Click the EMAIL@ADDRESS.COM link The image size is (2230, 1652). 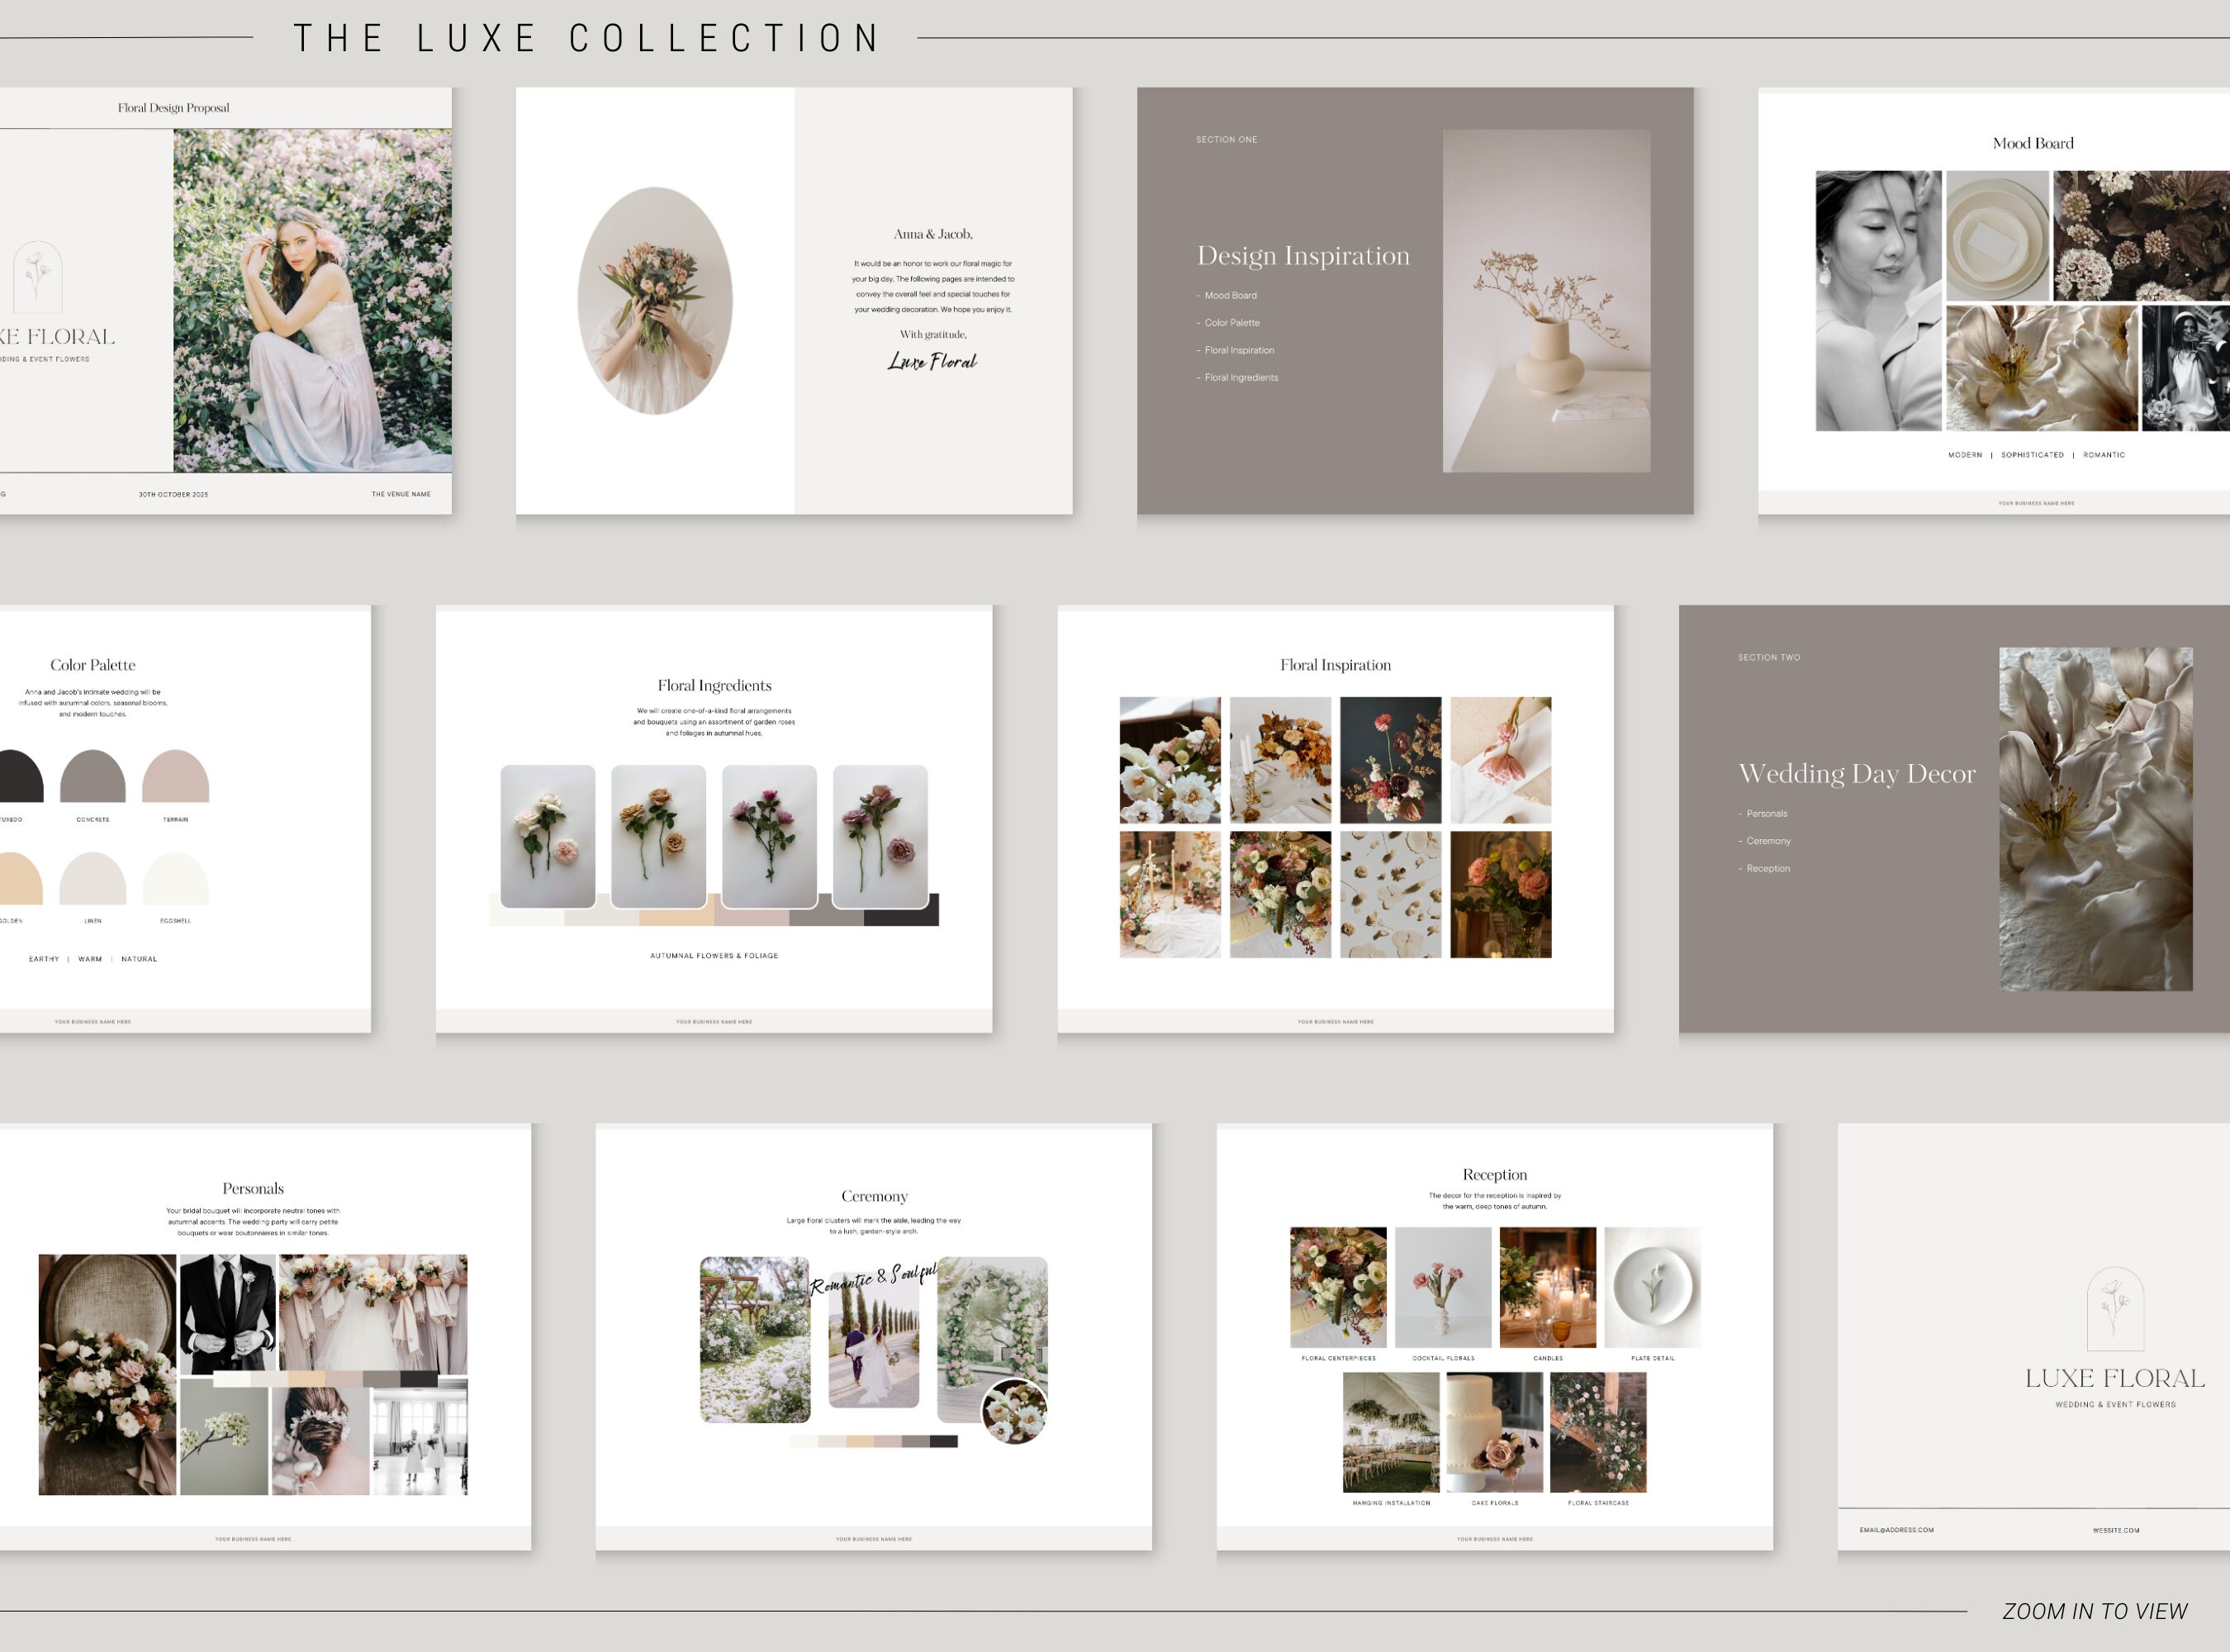[x=1896, y=1530]
